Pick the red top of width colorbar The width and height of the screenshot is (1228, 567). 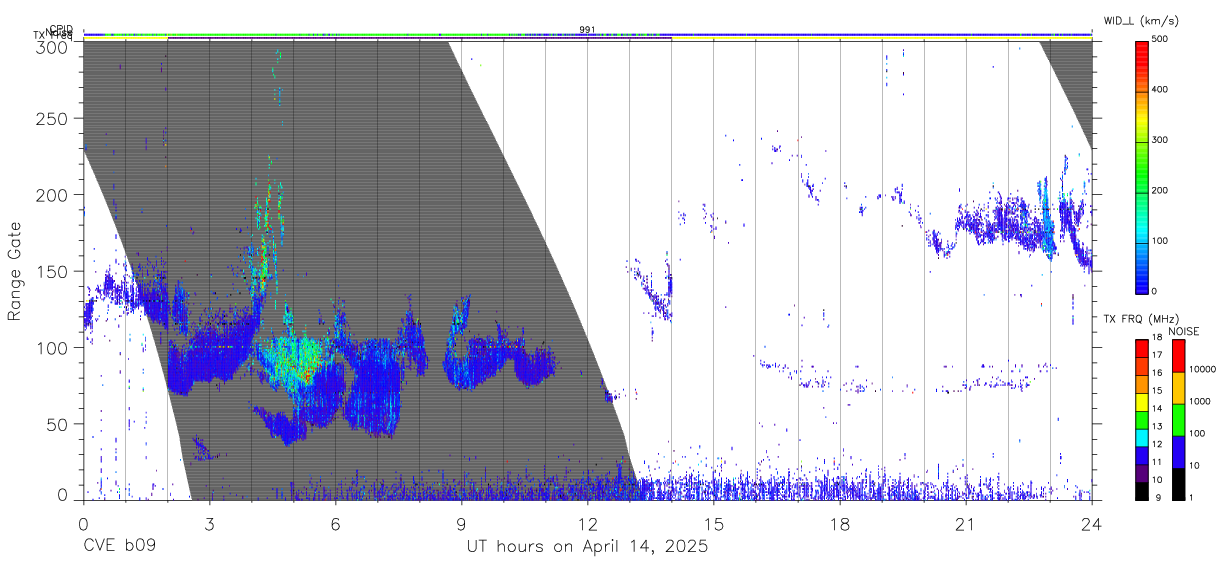click(x=1141, y=48)
